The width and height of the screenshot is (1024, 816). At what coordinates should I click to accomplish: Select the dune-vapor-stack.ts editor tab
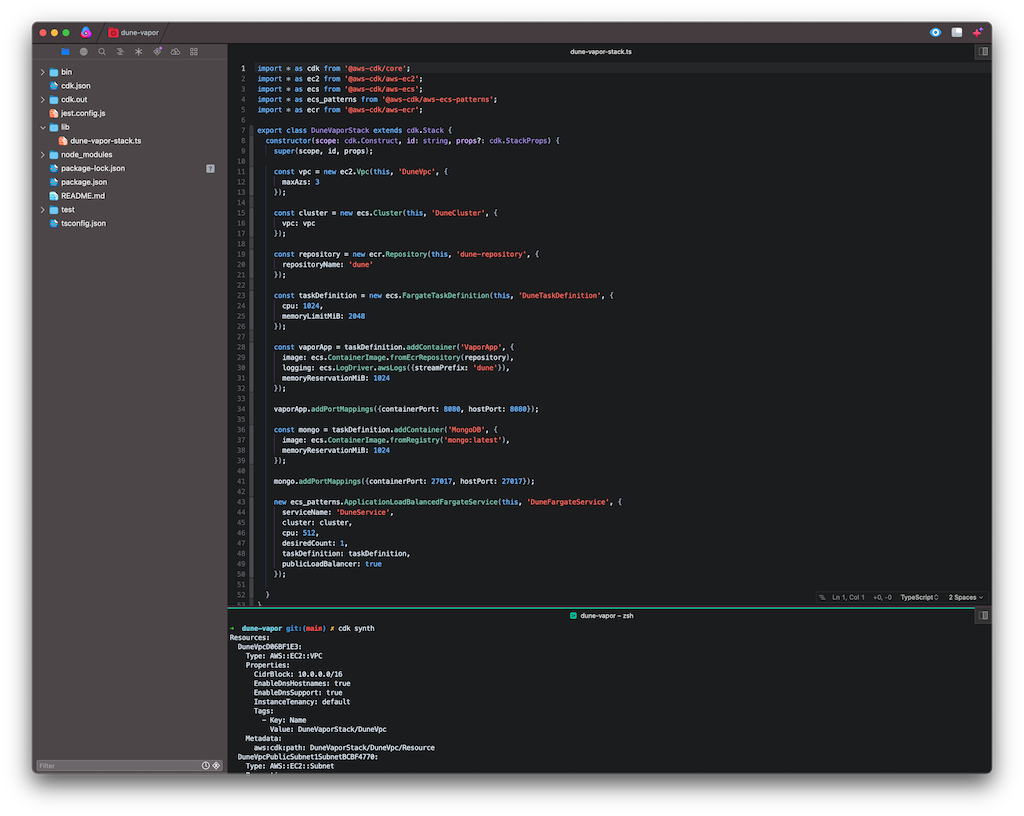tap(601, 52)
